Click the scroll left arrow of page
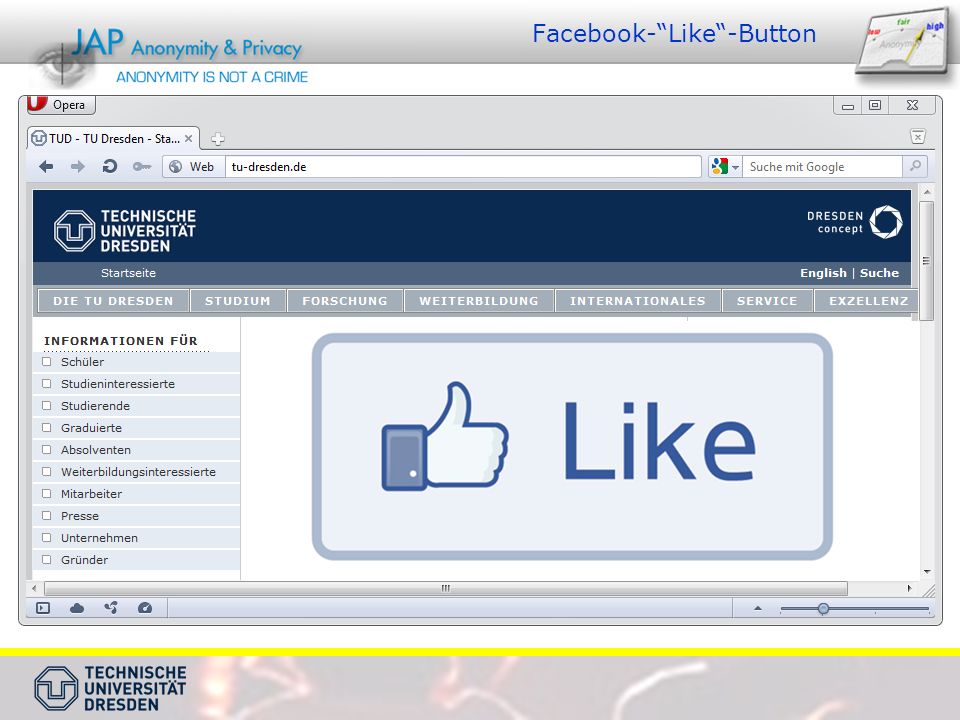 [x=34, y=588]
